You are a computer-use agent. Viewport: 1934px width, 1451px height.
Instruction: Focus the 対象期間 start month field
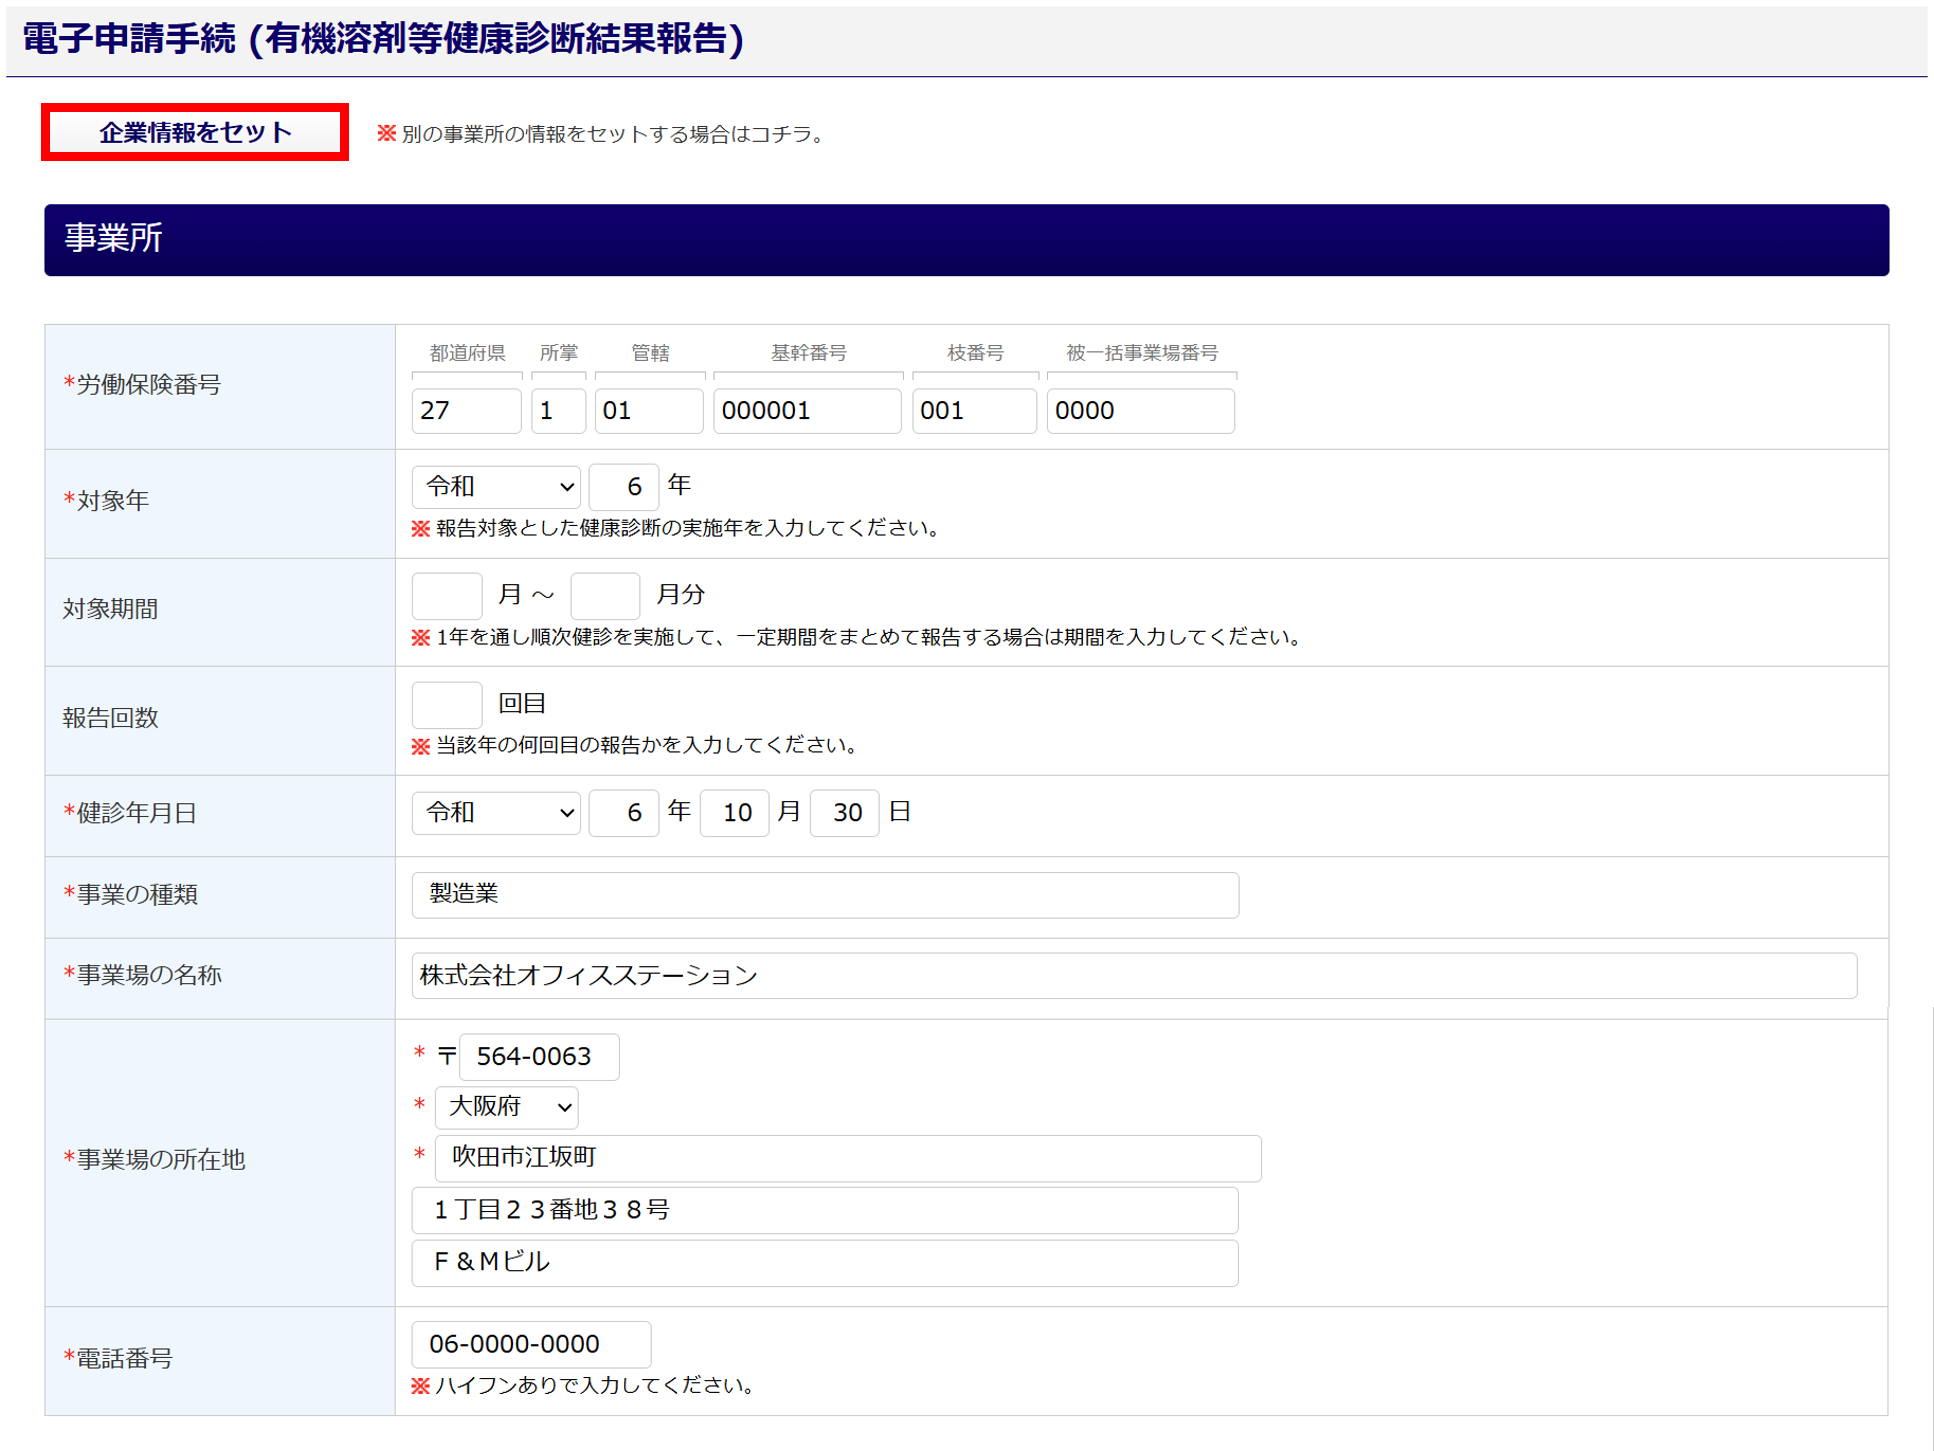coord(447,596)
